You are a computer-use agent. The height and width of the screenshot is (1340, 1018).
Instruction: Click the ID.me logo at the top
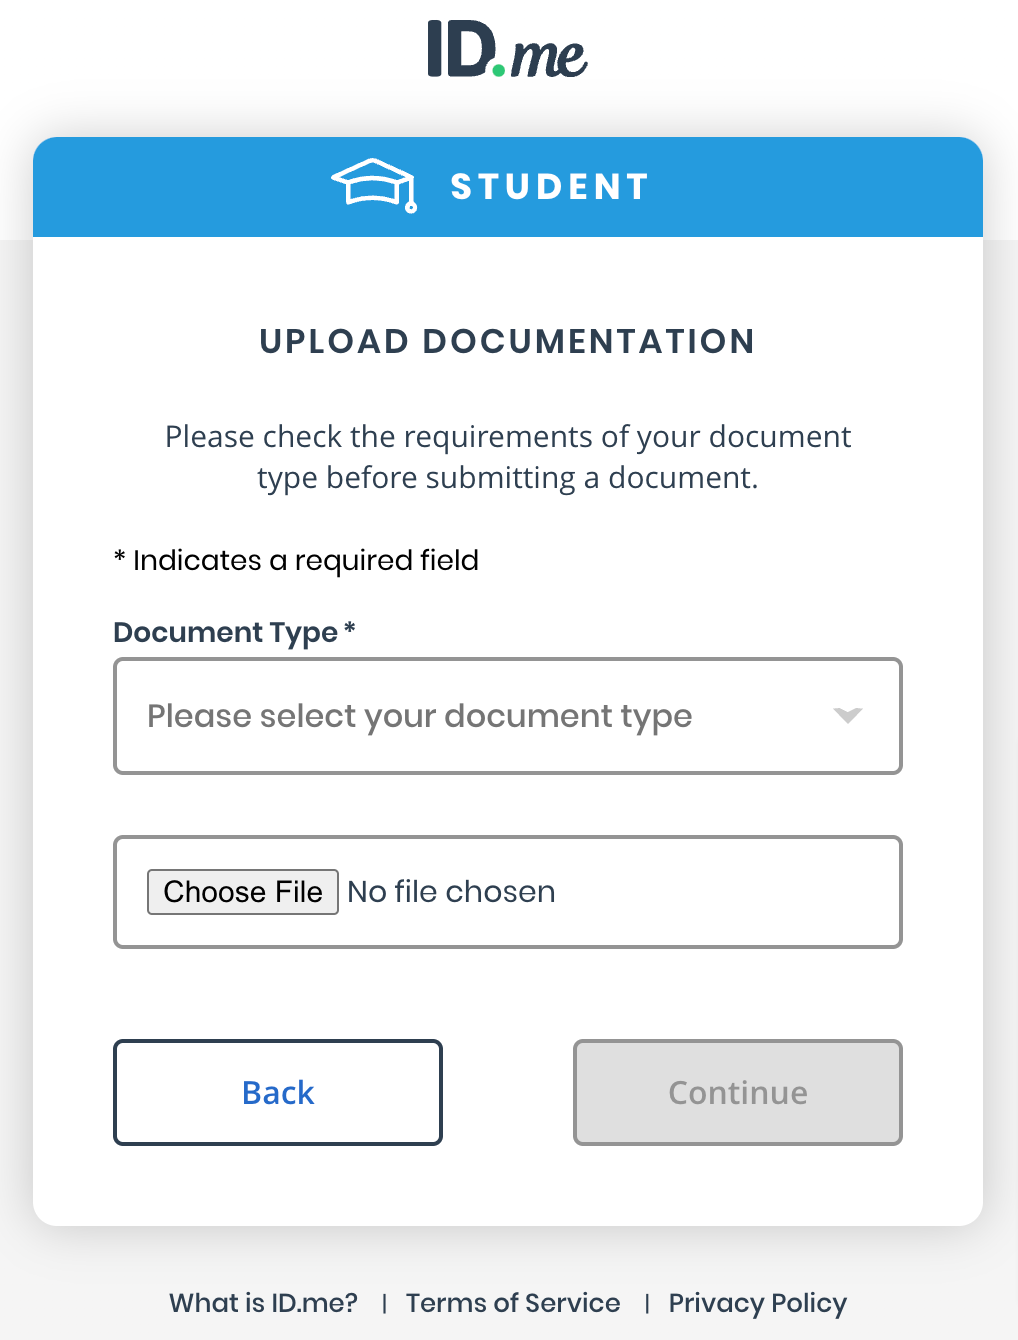pyautogui.click(x=507, y=53)
